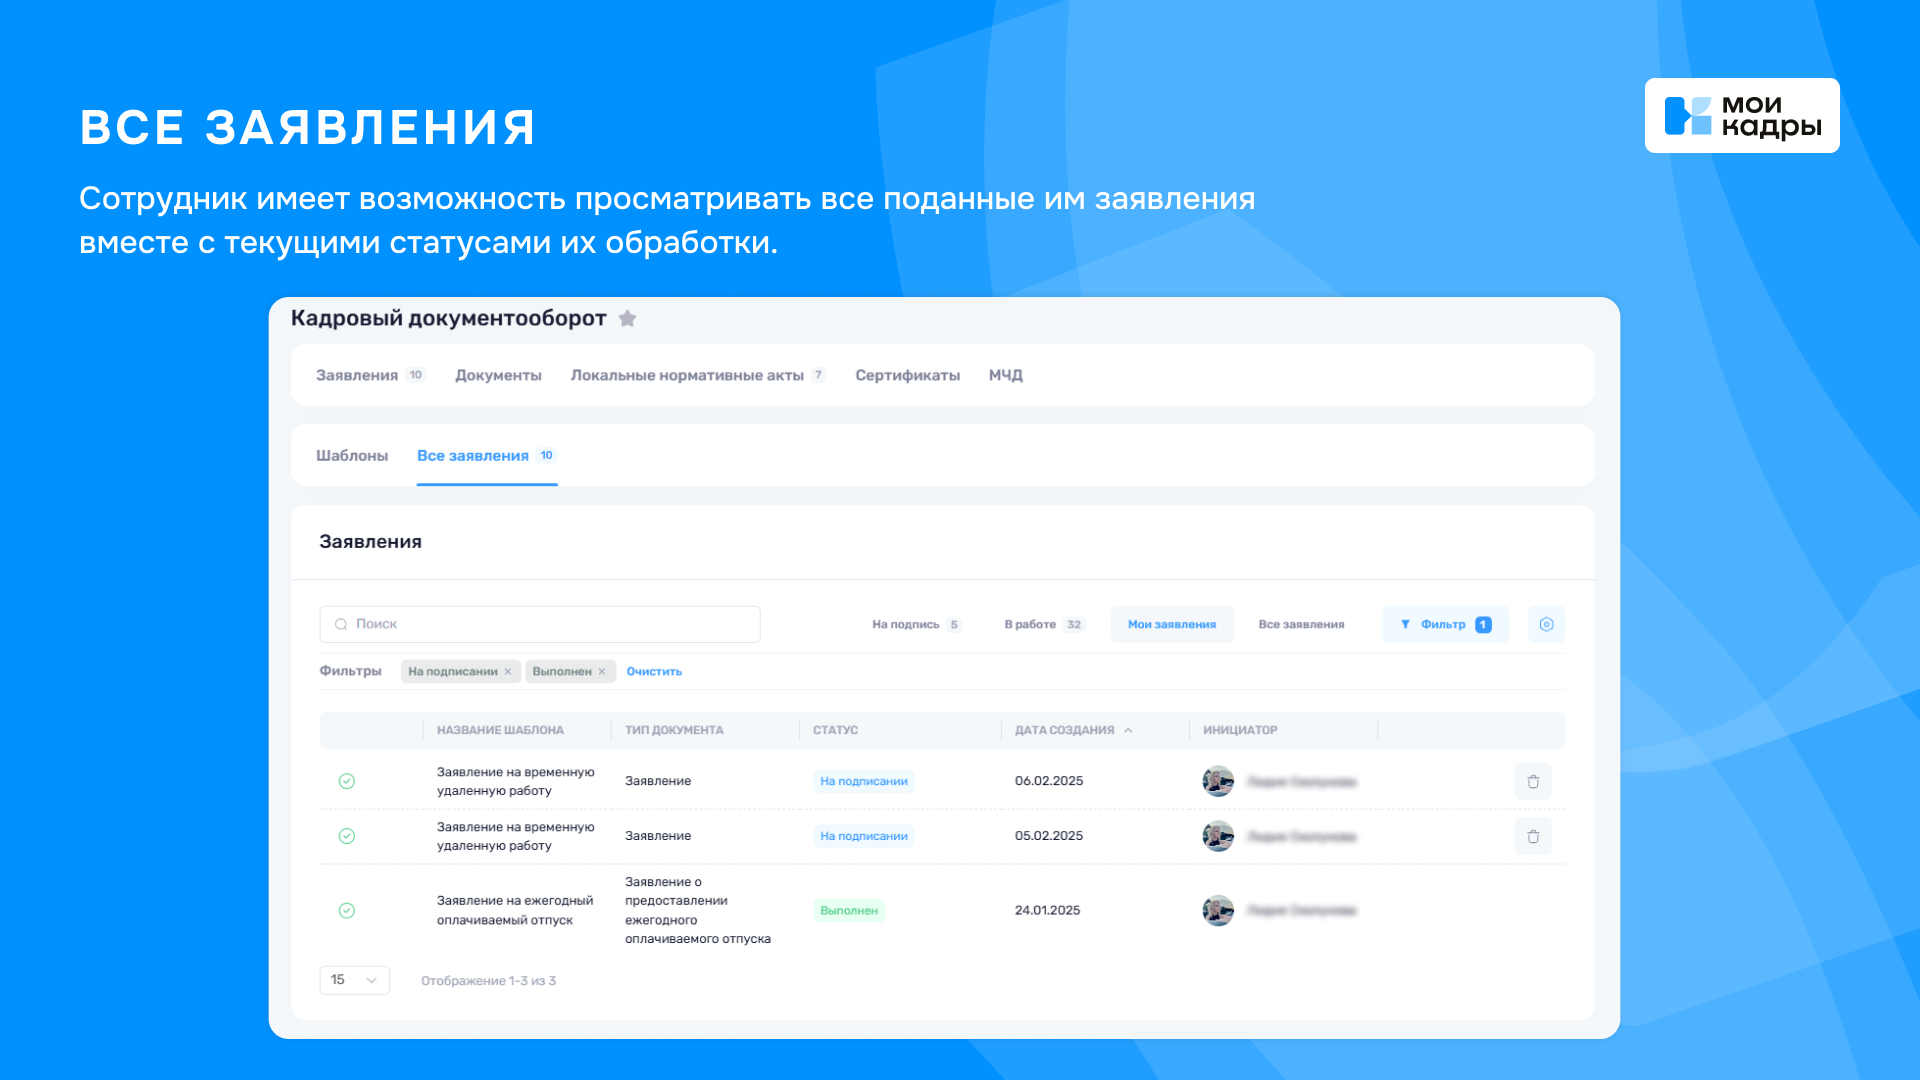Click the star next to Кадровый документооборот
This screenshot has width=1920, height=1080.
pyautogui.click(x=628, y=318)
